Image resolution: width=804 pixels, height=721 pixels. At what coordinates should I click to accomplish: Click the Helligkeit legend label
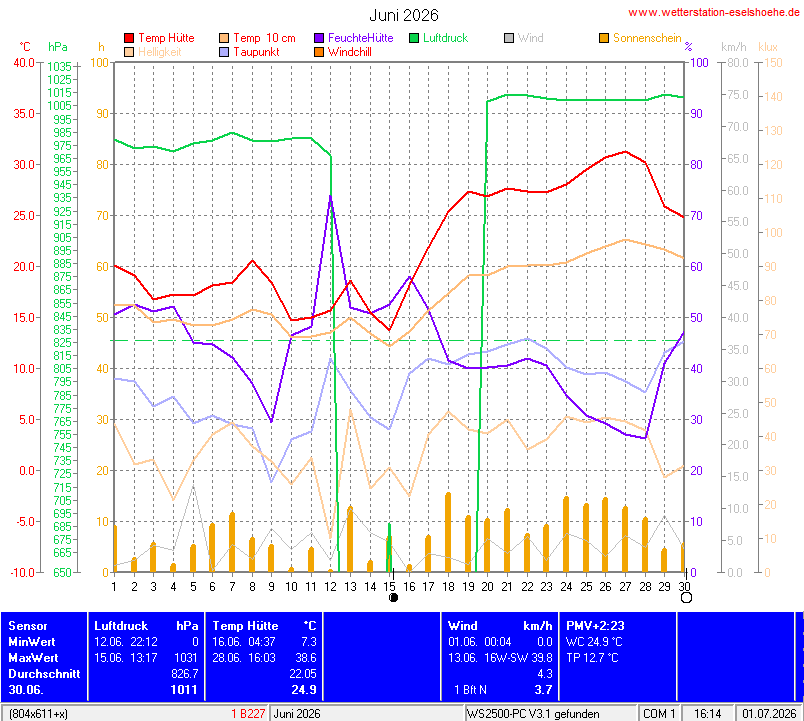[x=160, y=52]
